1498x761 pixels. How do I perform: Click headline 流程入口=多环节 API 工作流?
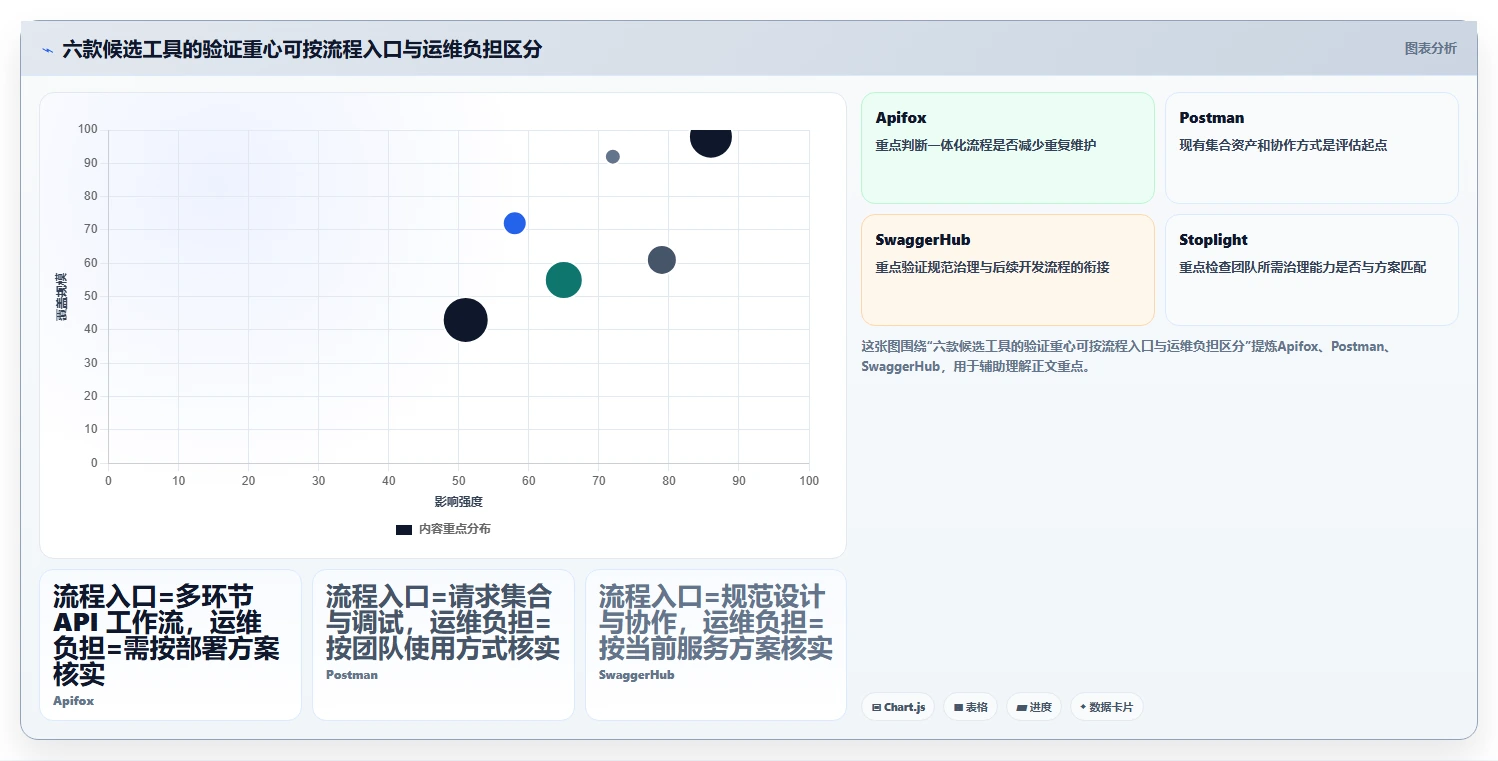pos(167,636)
